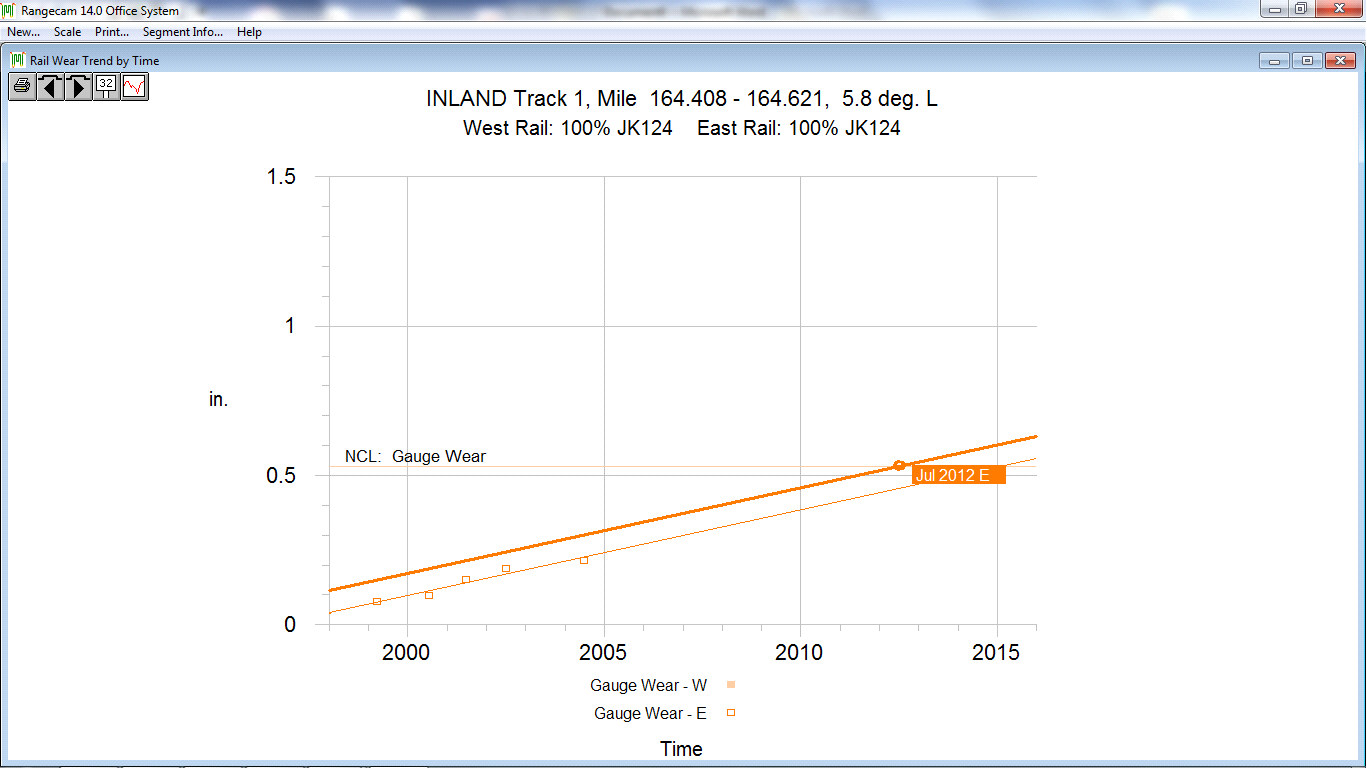Click the printer icon in the toolbar

pyautogui.click(x=22, y=87)
